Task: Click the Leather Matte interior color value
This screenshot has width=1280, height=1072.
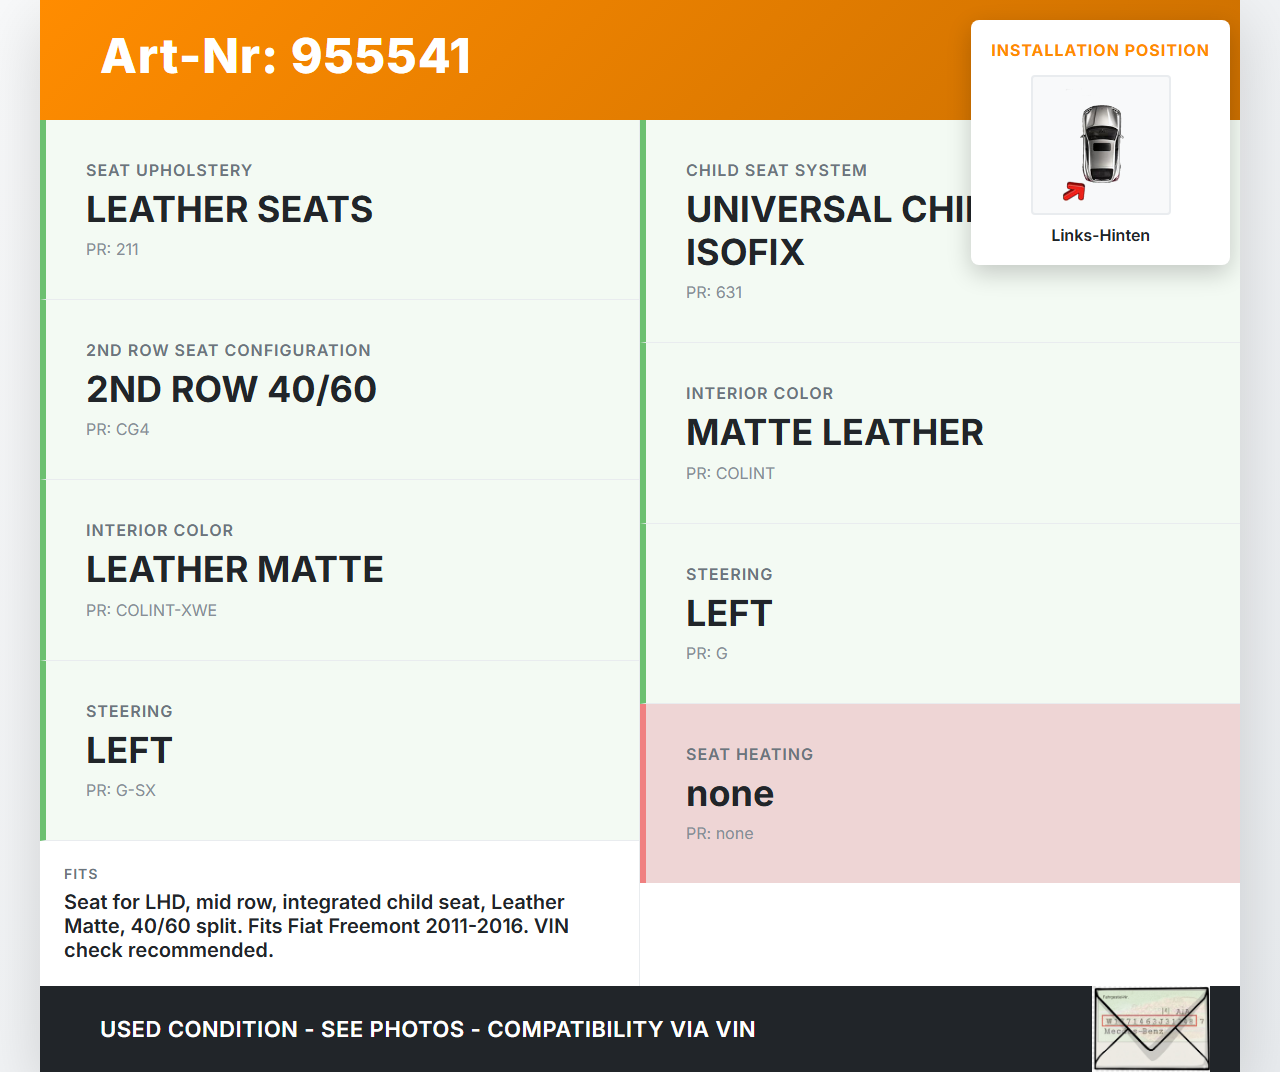Action: coord(234,570)
